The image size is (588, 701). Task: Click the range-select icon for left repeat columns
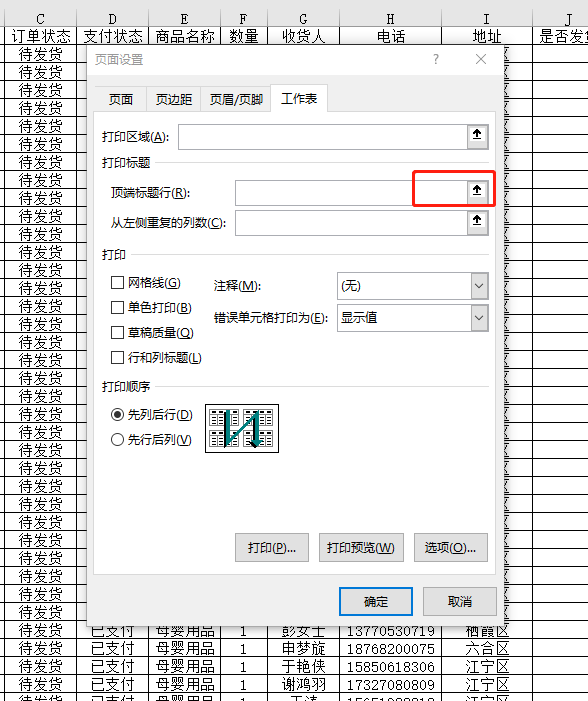click(477, 222)
